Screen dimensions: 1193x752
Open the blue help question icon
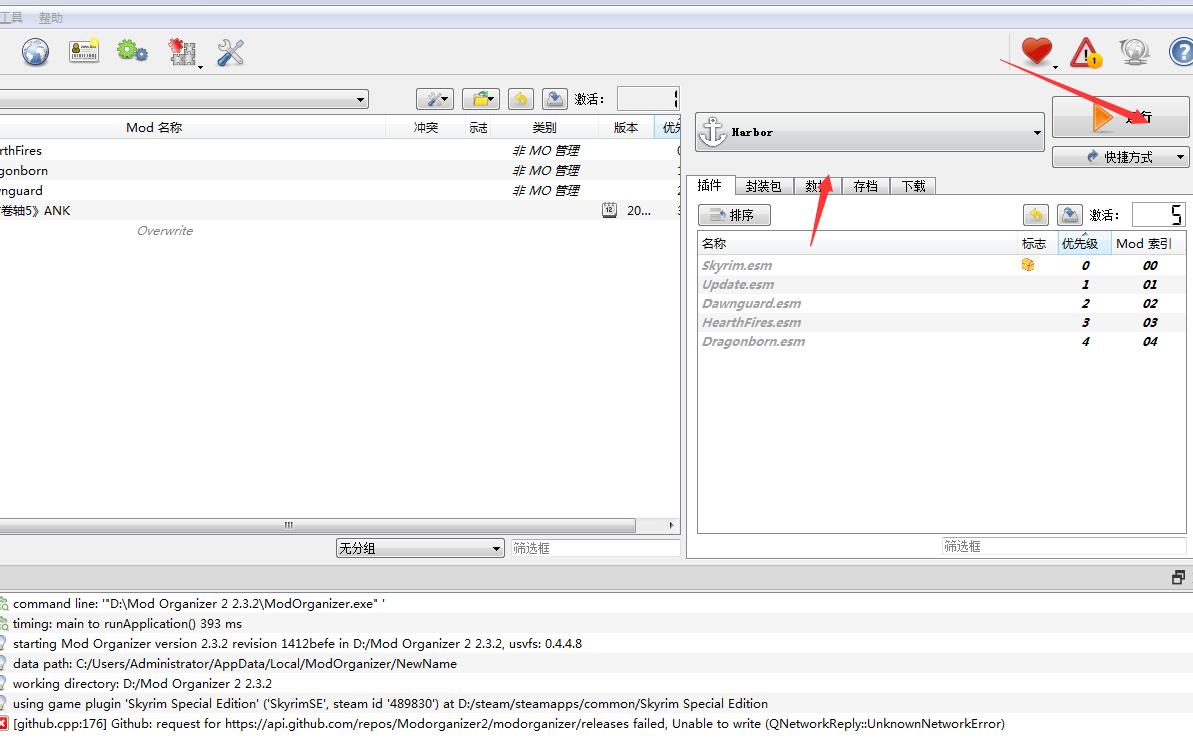[1181, 53]
